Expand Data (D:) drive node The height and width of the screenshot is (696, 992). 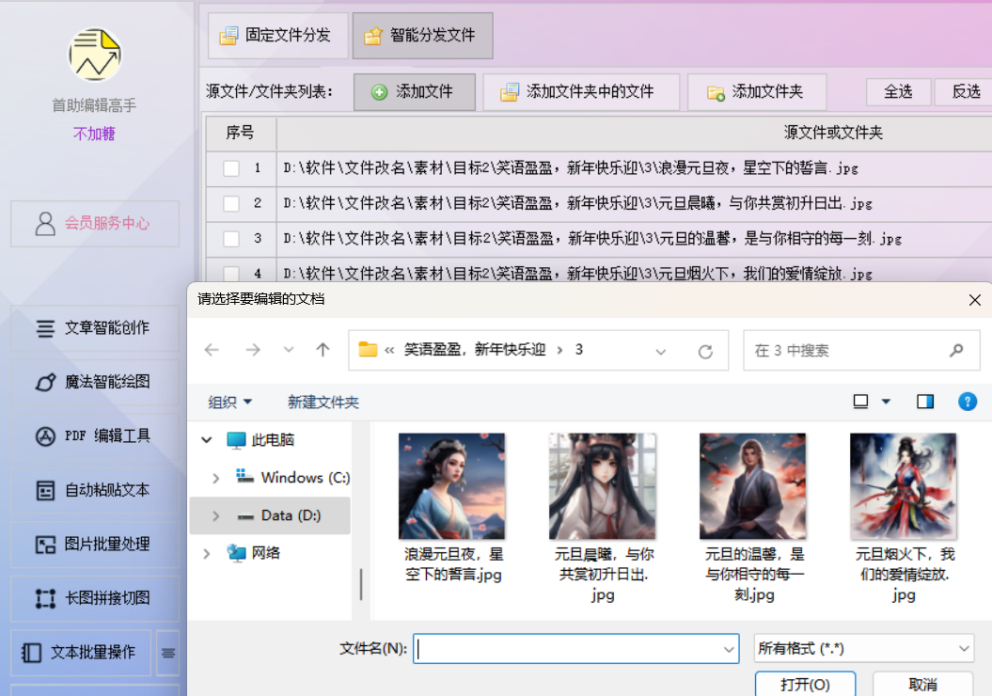(x=216, y=516)
